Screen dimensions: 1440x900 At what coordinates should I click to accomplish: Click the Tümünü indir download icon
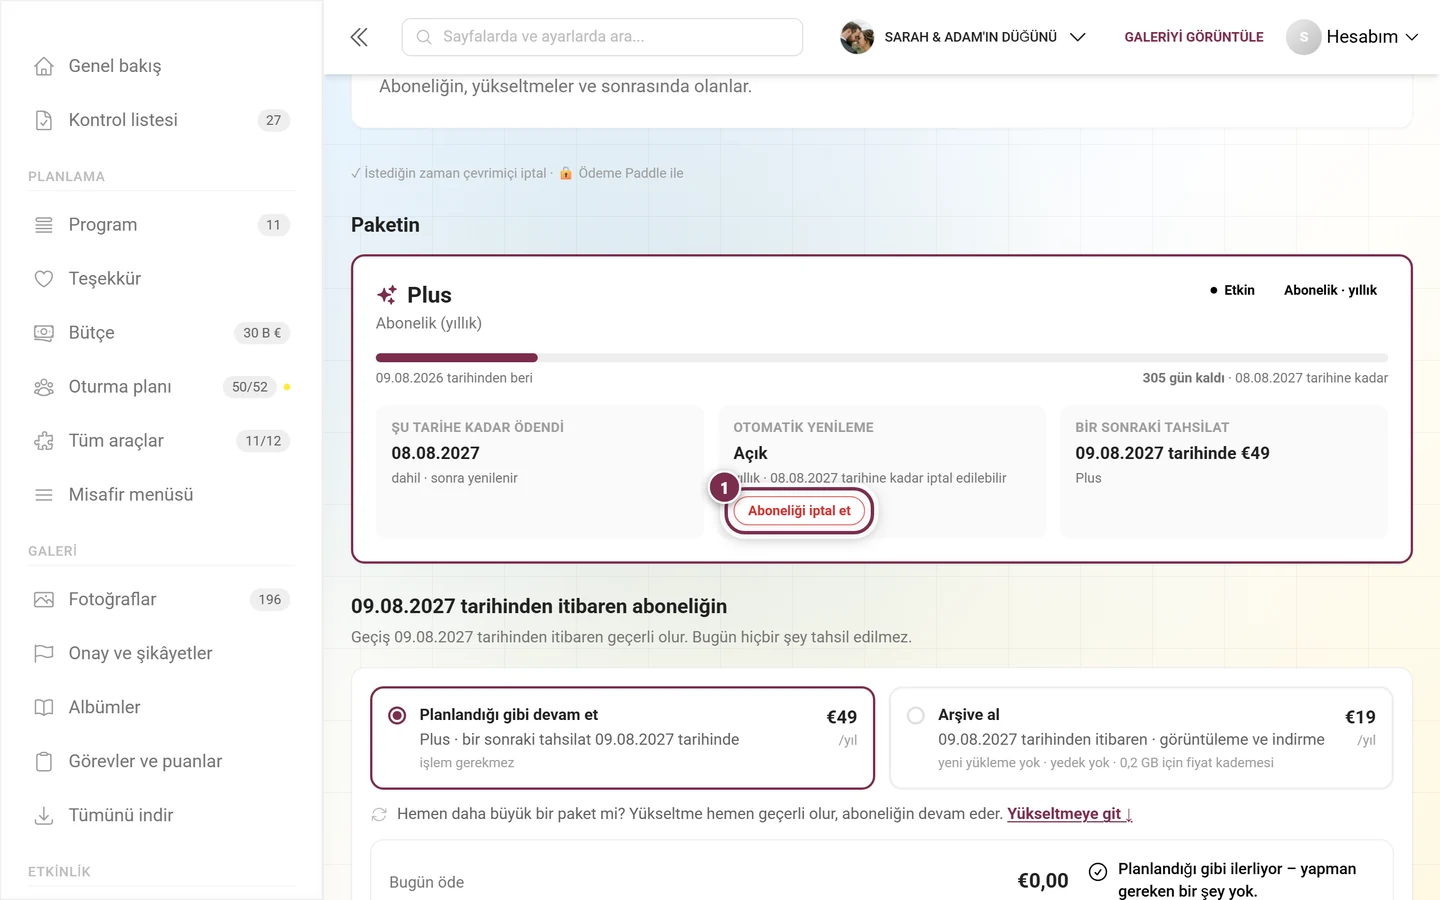(44, 816)
